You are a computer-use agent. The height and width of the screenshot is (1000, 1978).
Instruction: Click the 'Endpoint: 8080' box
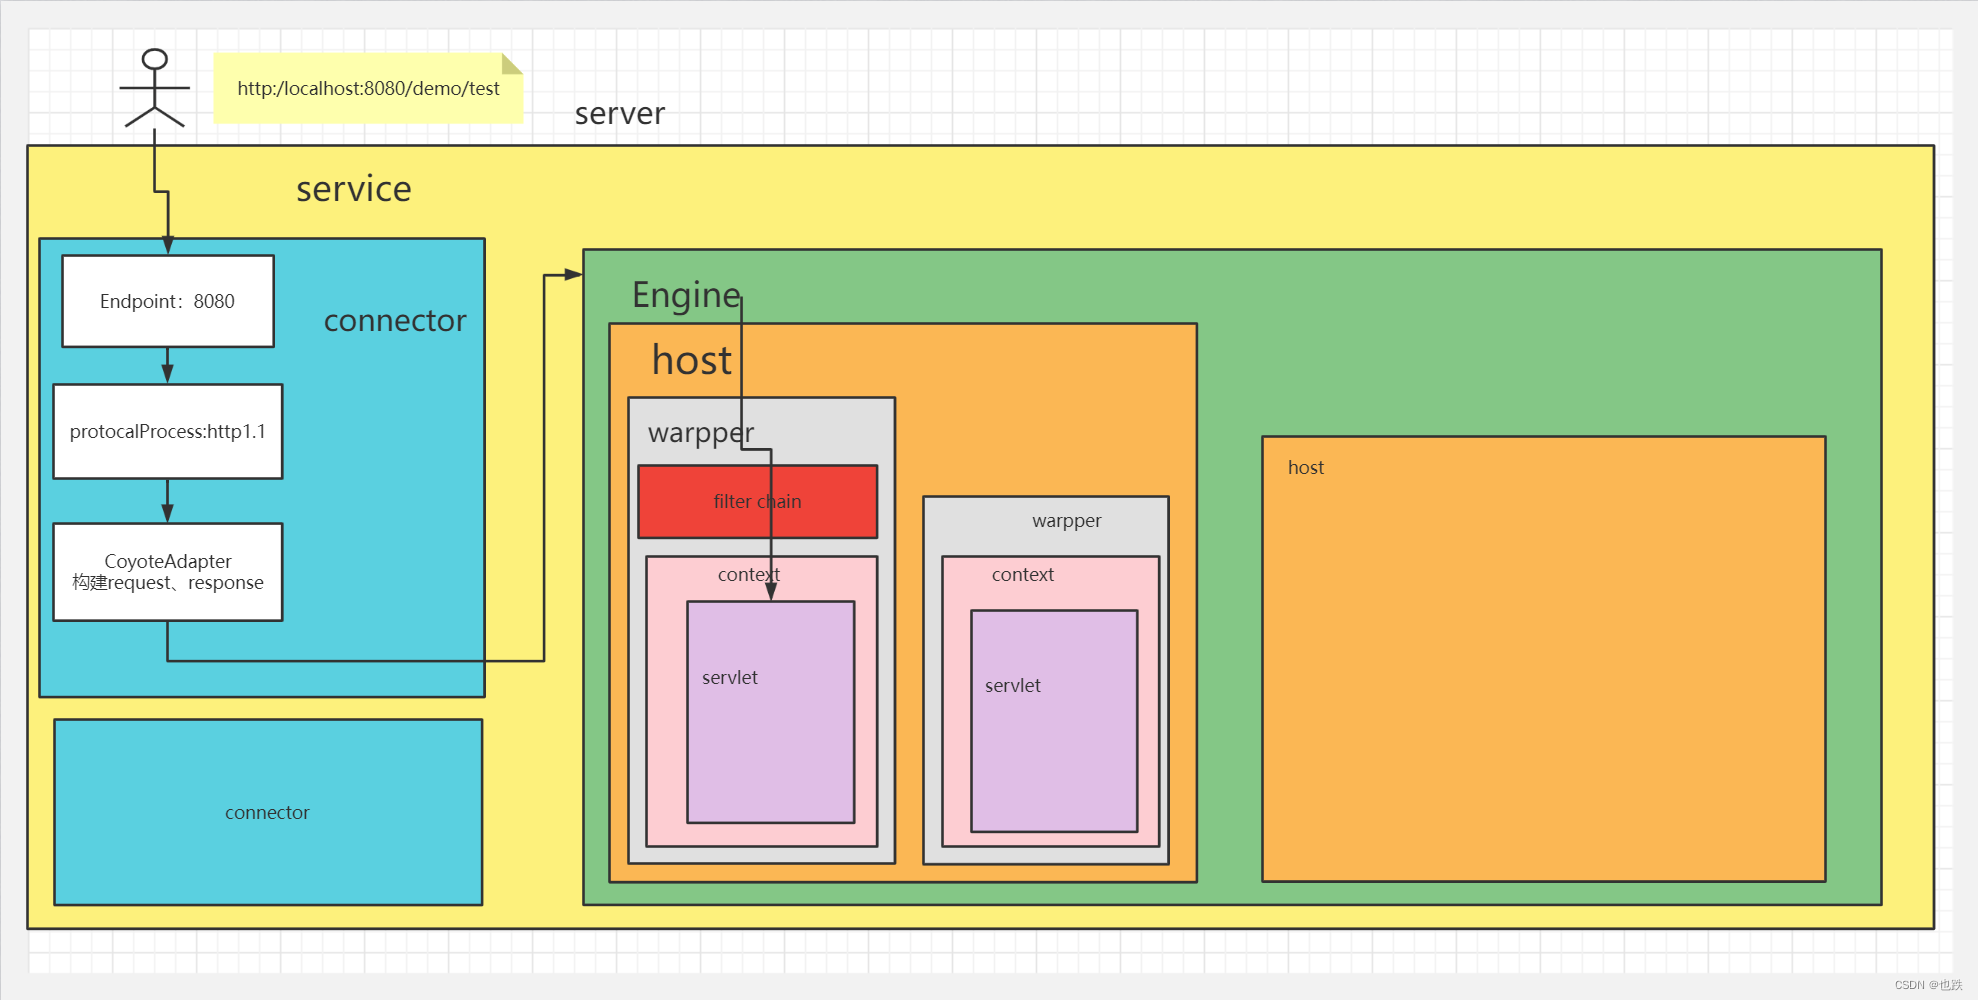pos(168,301)
